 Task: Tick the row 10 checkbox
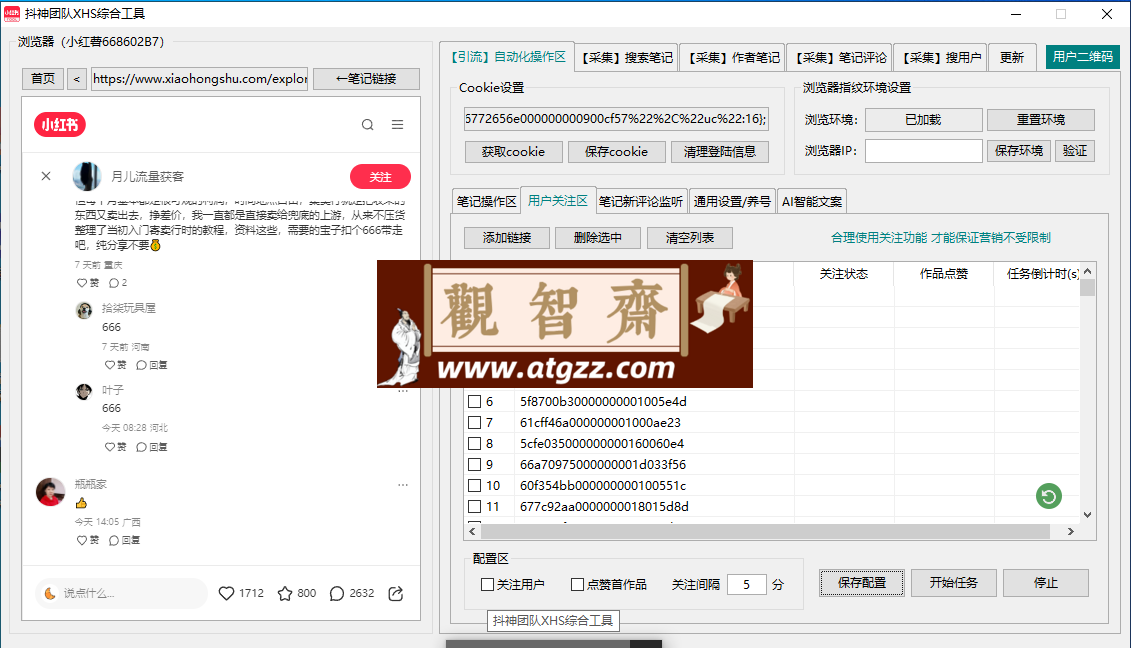point(475,485)
